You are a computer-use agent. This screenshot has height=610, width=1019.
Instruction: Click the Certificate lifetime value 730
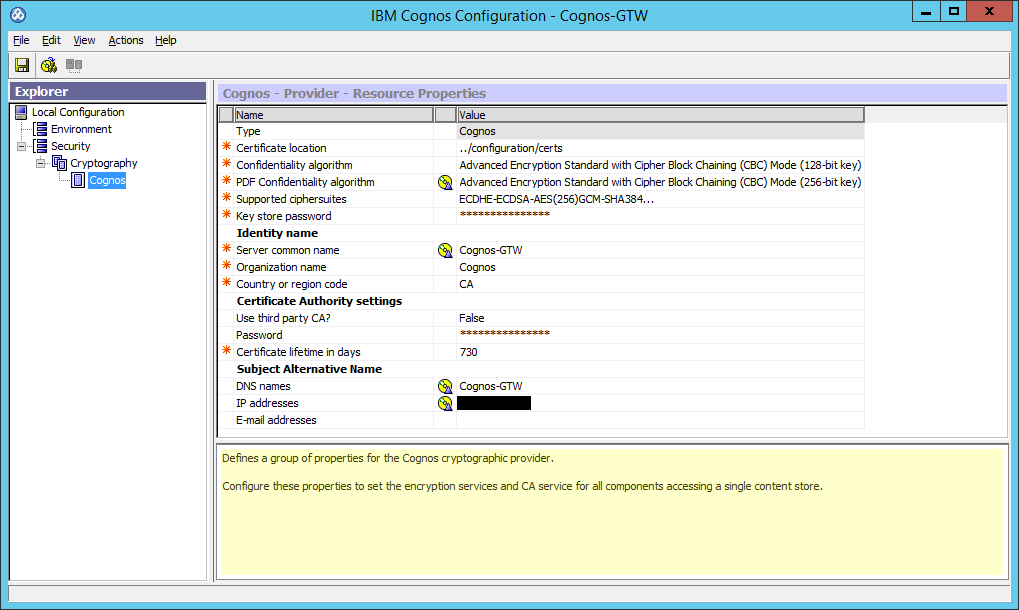click(468, 352)
